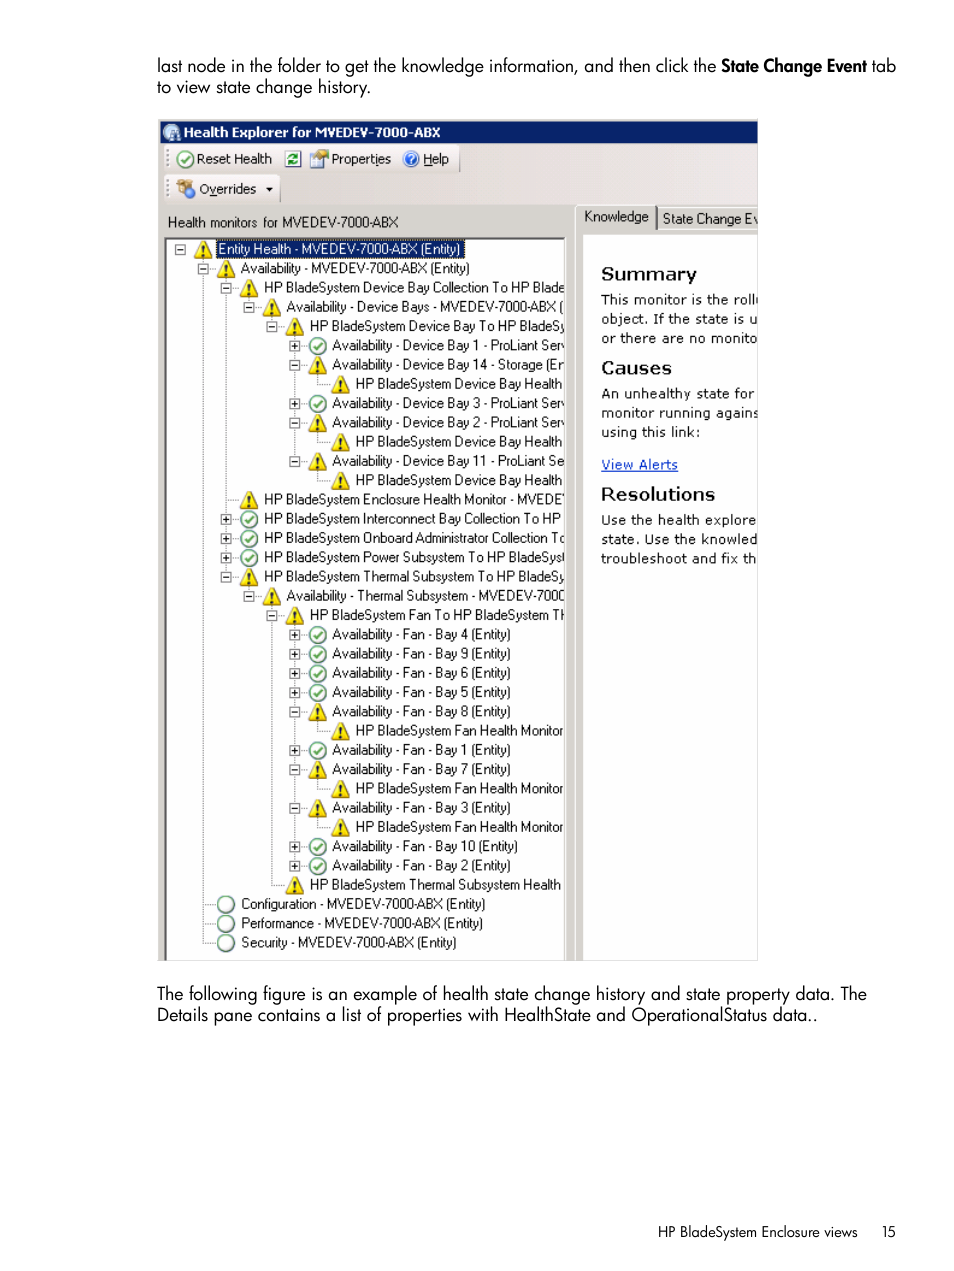Select Availability - Fan - Bay 1 (Entity)
Screen dimensions: 954x1271
421,750
